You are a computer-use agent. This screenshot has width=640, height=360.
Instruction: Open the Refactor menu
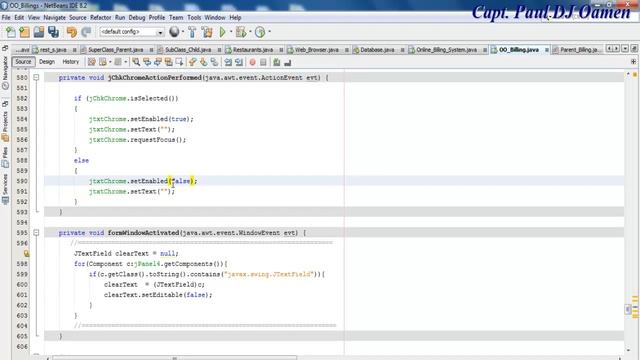(x=101, y=18)
